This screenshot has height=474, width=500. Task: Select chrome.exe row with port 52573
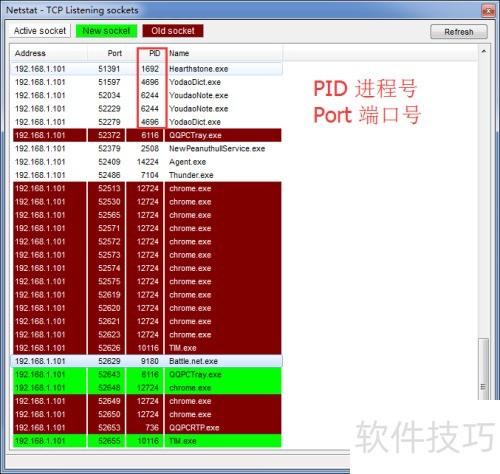pos(147,255)
